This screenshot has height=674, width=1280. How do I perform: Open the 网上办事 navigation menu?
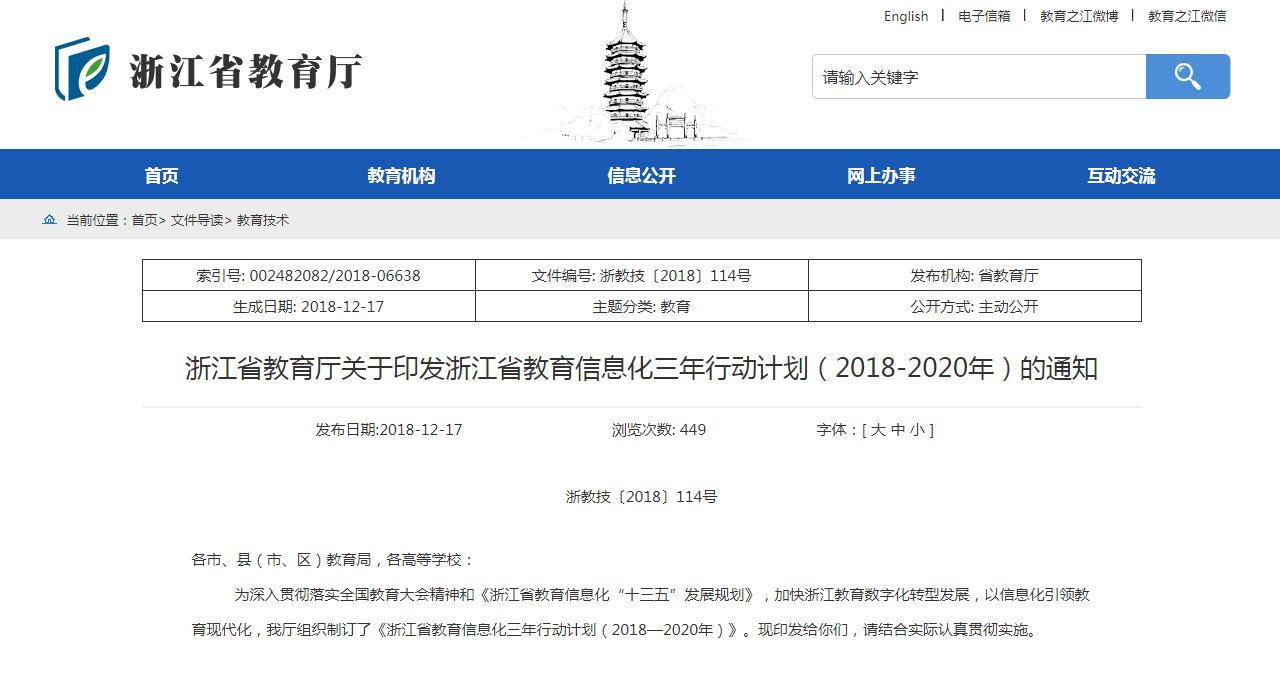pos(881,176)
